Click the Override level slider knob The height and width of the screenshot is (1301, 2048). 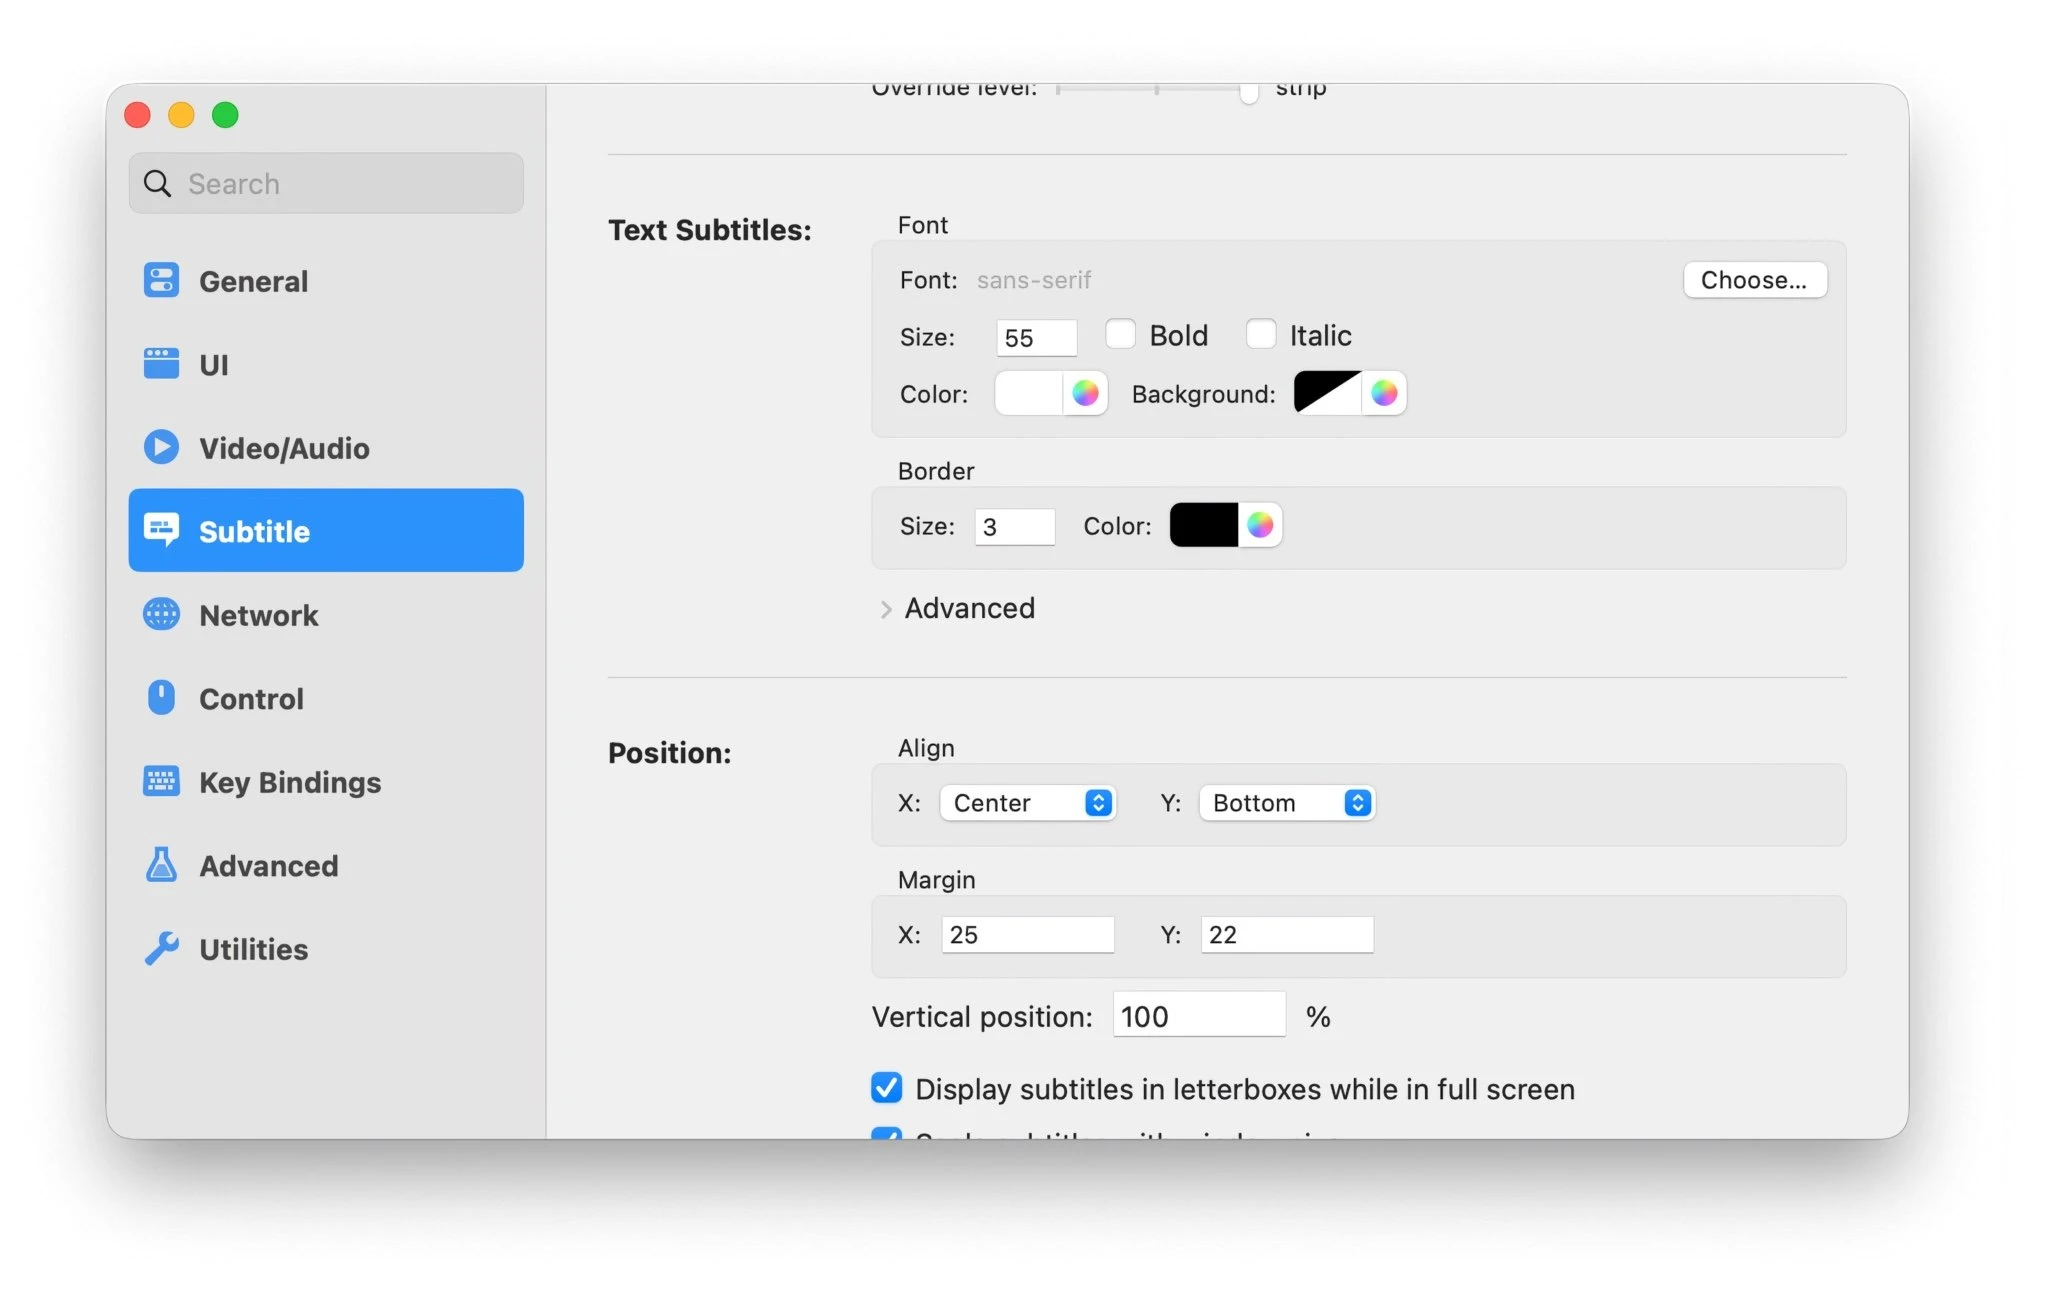pos(1248,92)
